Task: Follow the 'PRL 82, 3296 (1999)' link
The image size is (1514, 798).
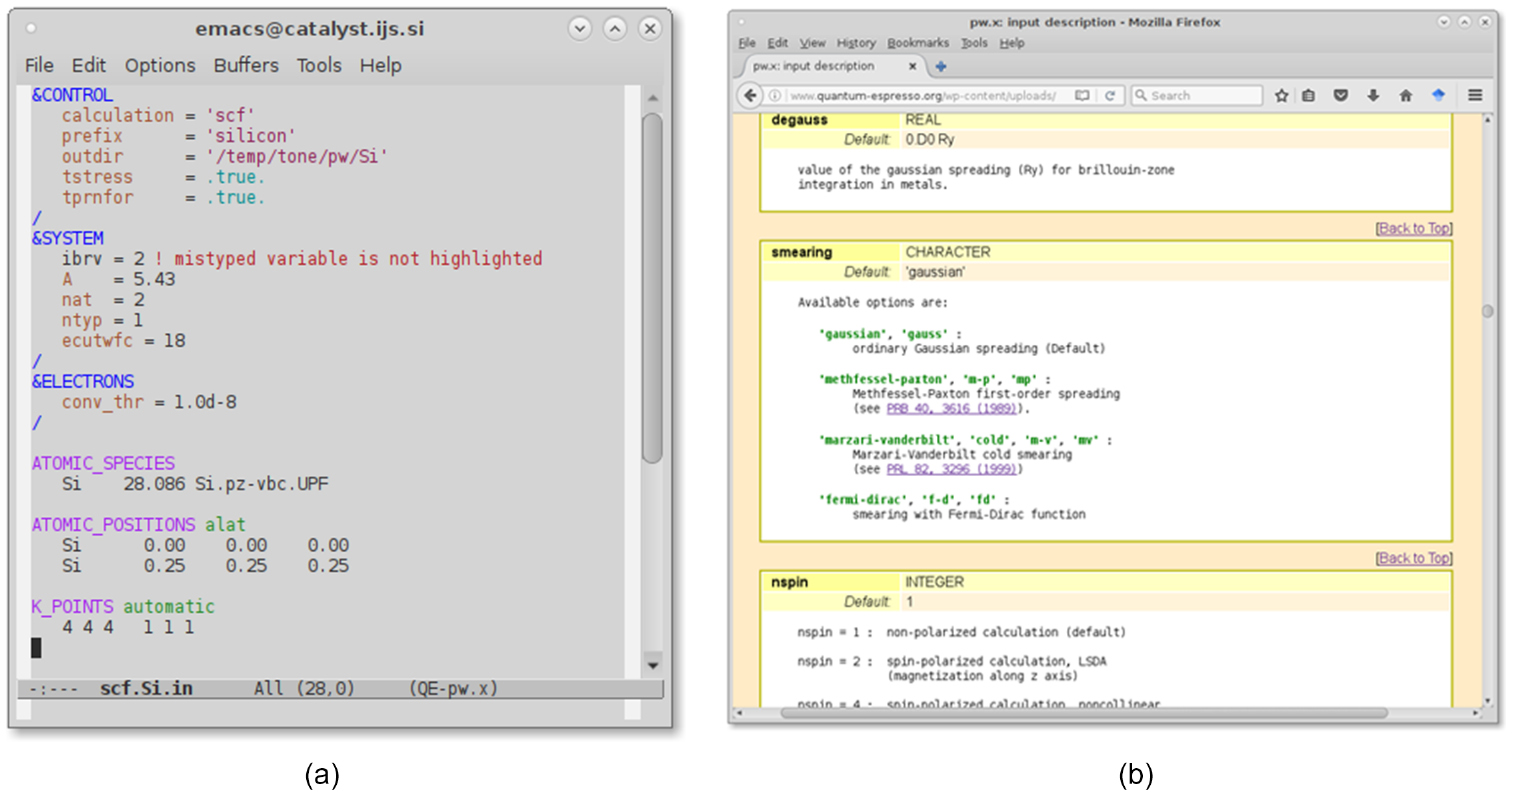Action: pos(951,469)
